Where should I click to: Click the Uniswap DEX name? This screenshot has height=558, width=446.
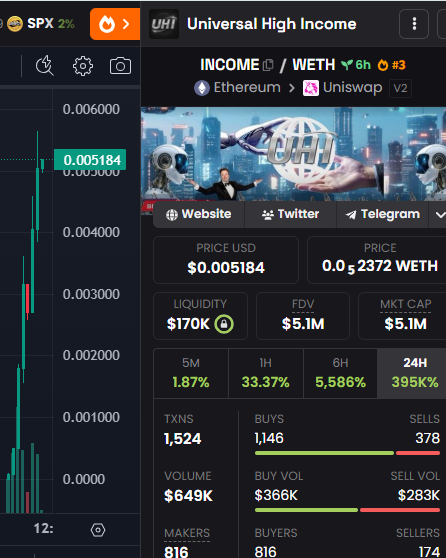[x=352, y=88]
